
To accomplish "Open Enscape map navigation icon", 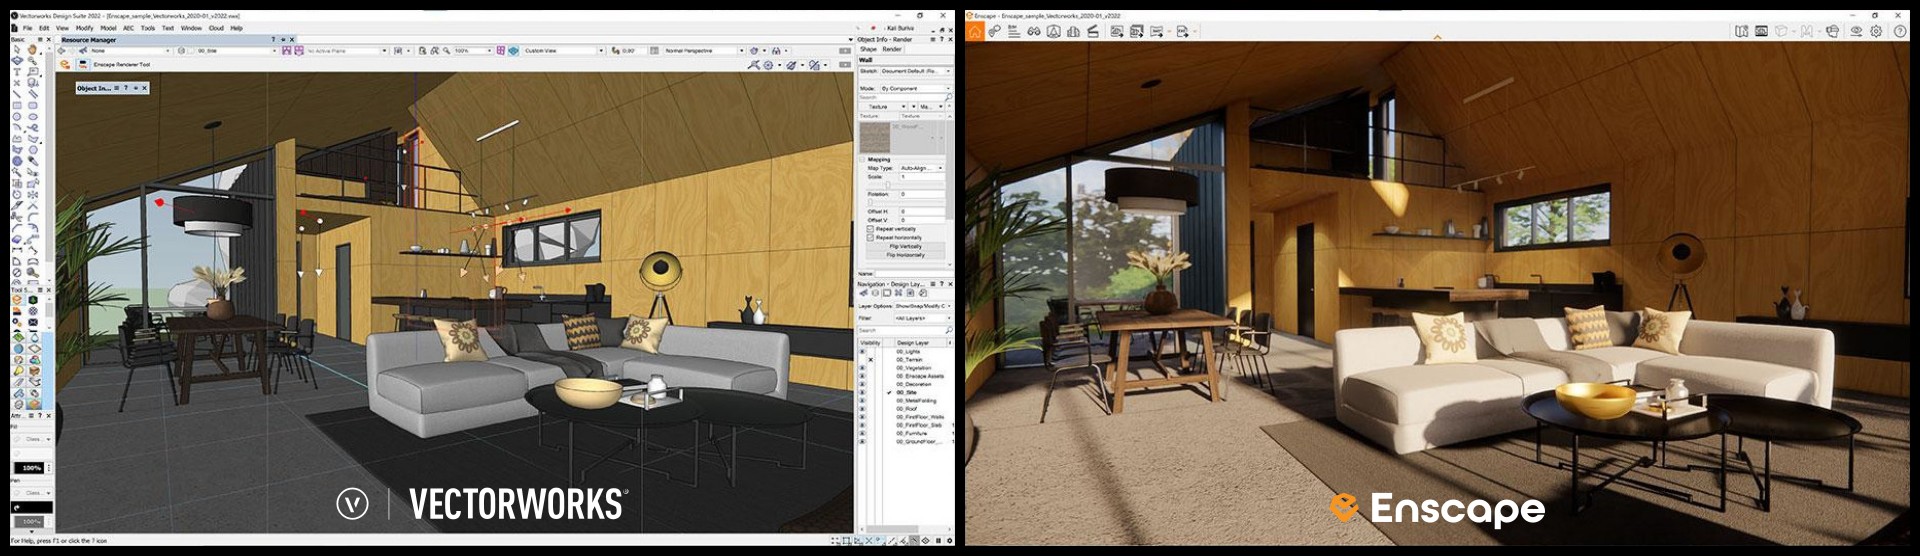I will (x=1741, y=32).
